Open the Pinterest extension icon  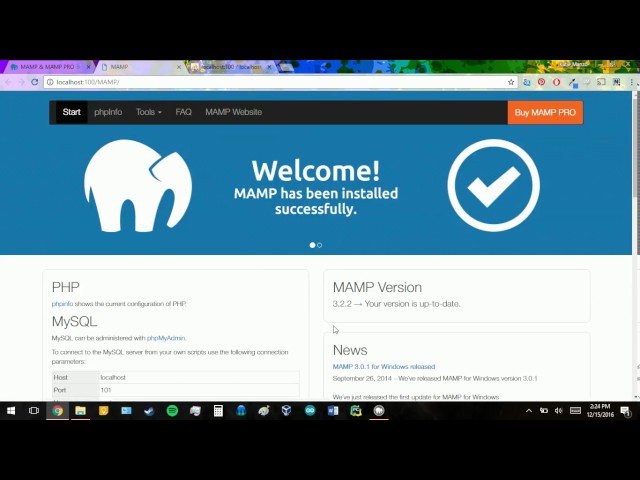coord(541,82)
